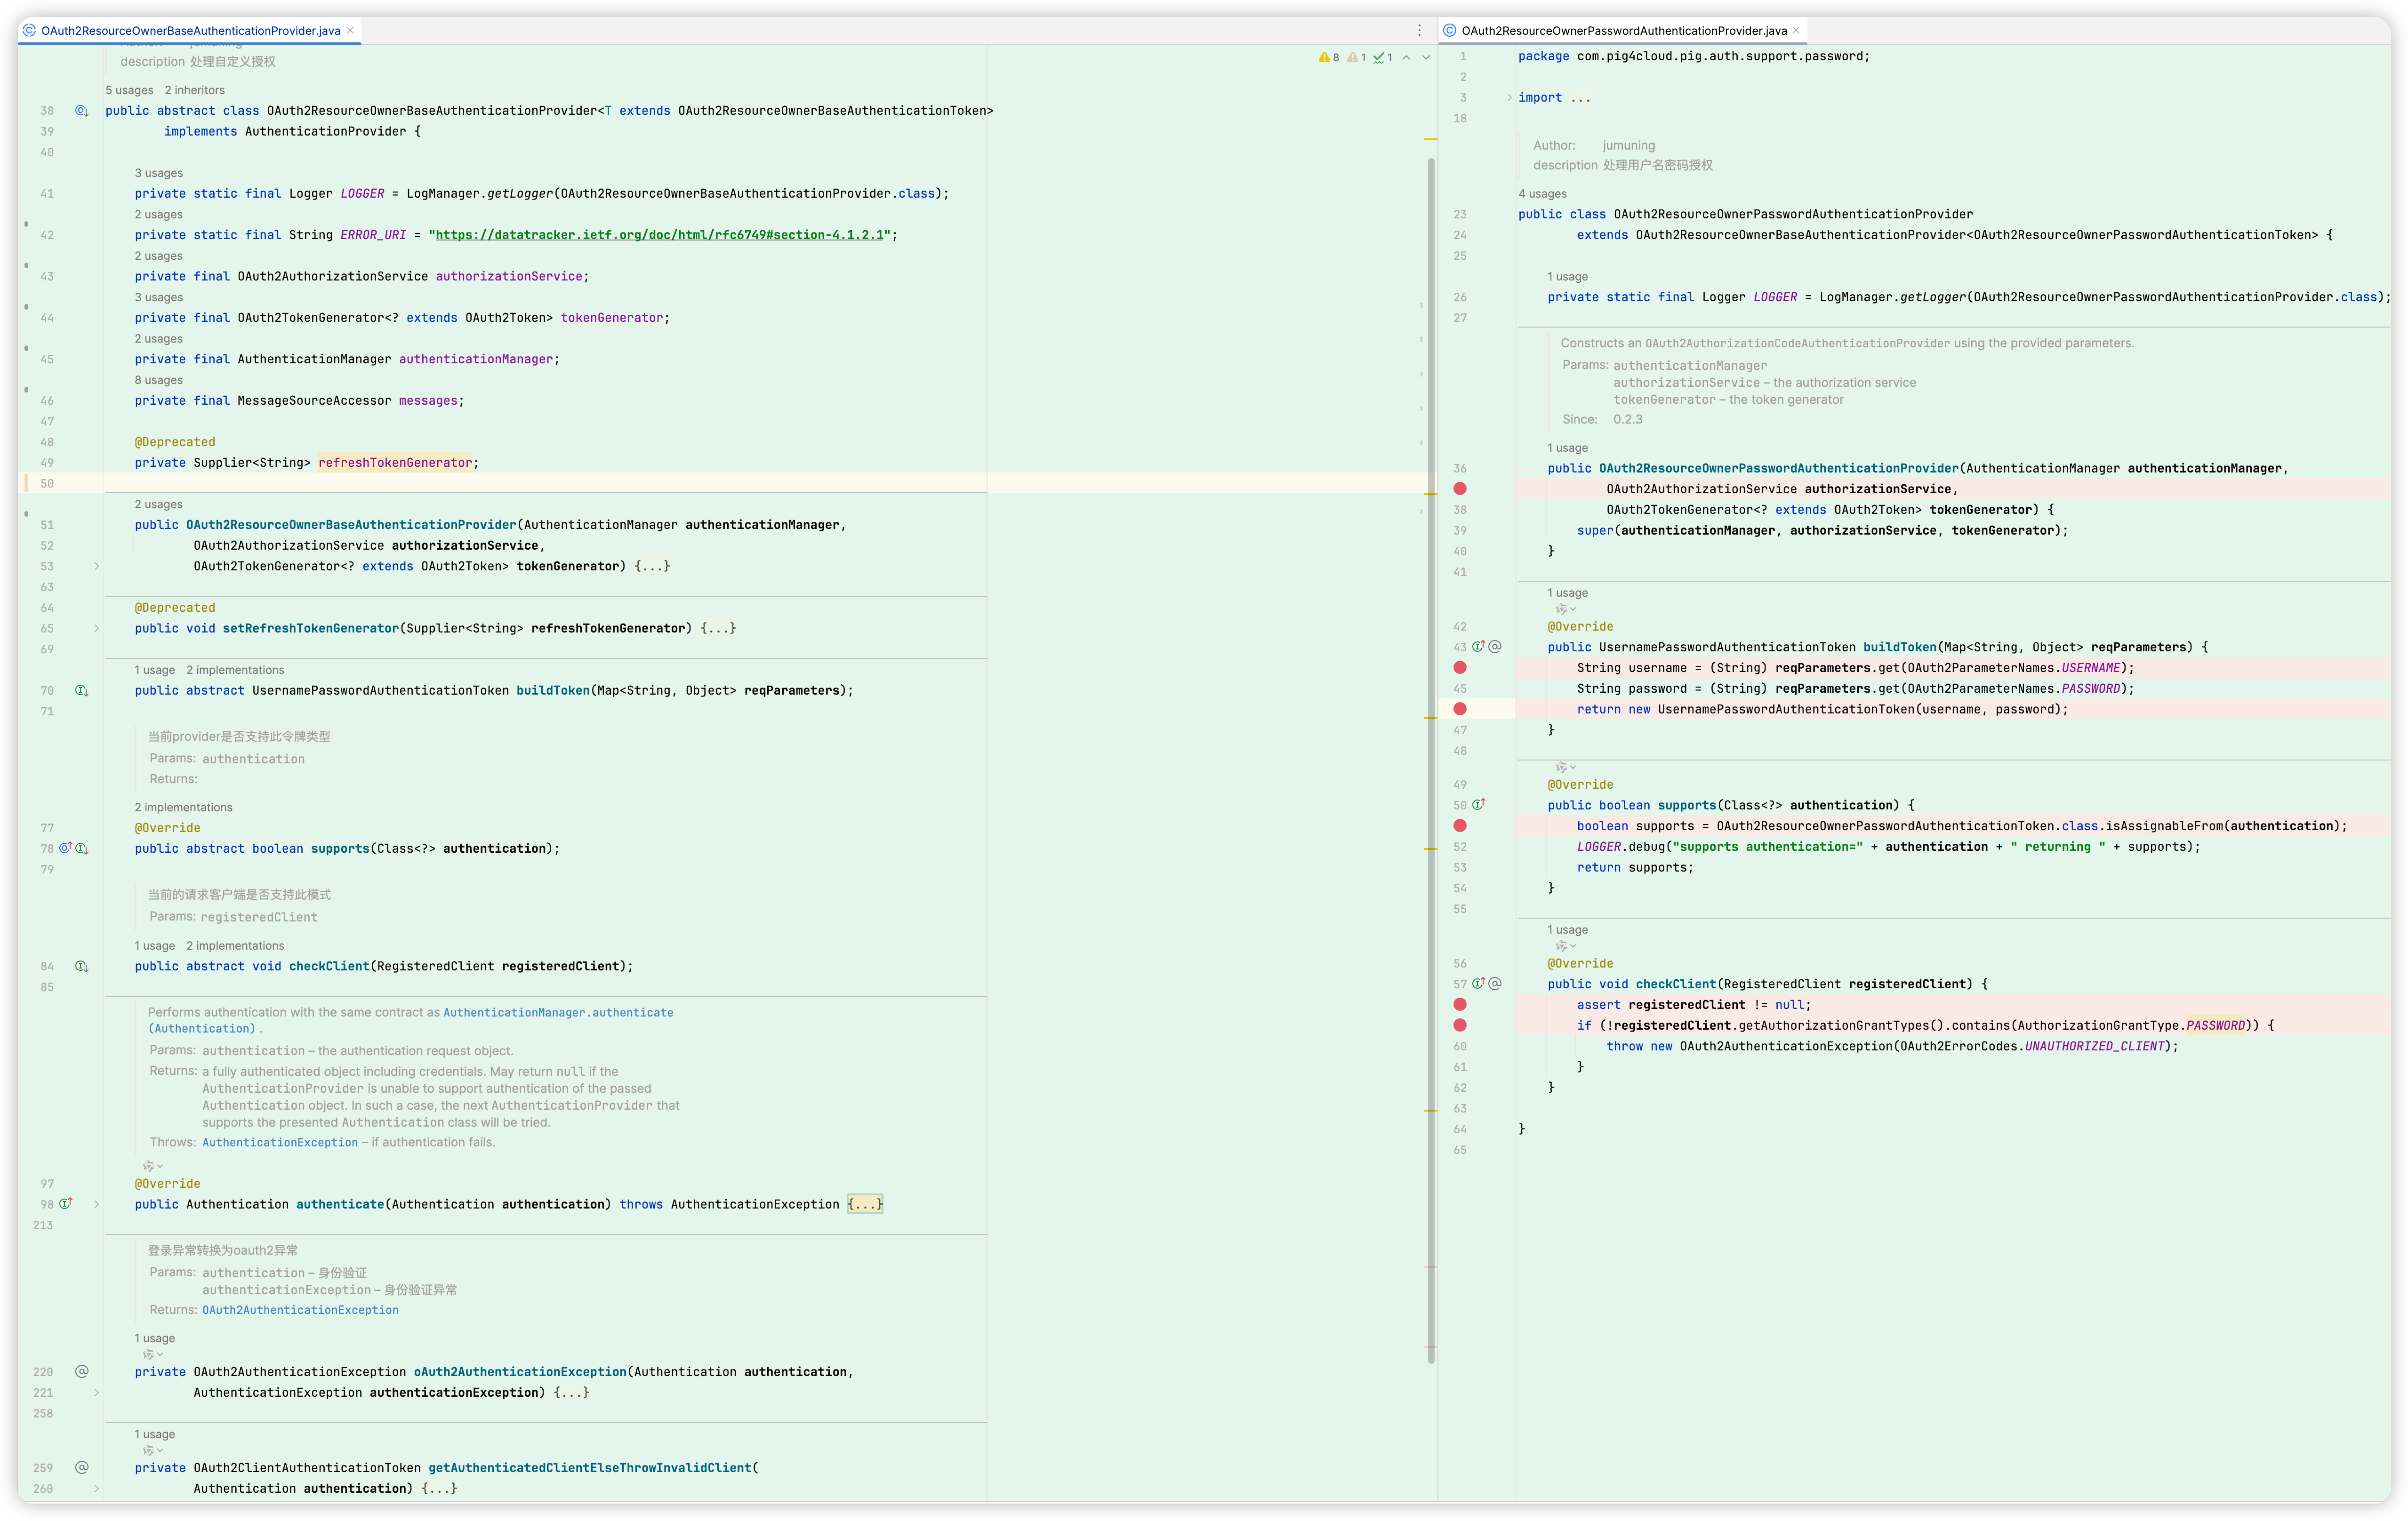Expand the authenticate method using the line 98 fold arrow
The image size is (2408, 1521).
pyautogui.click(x=96, y=1204)
